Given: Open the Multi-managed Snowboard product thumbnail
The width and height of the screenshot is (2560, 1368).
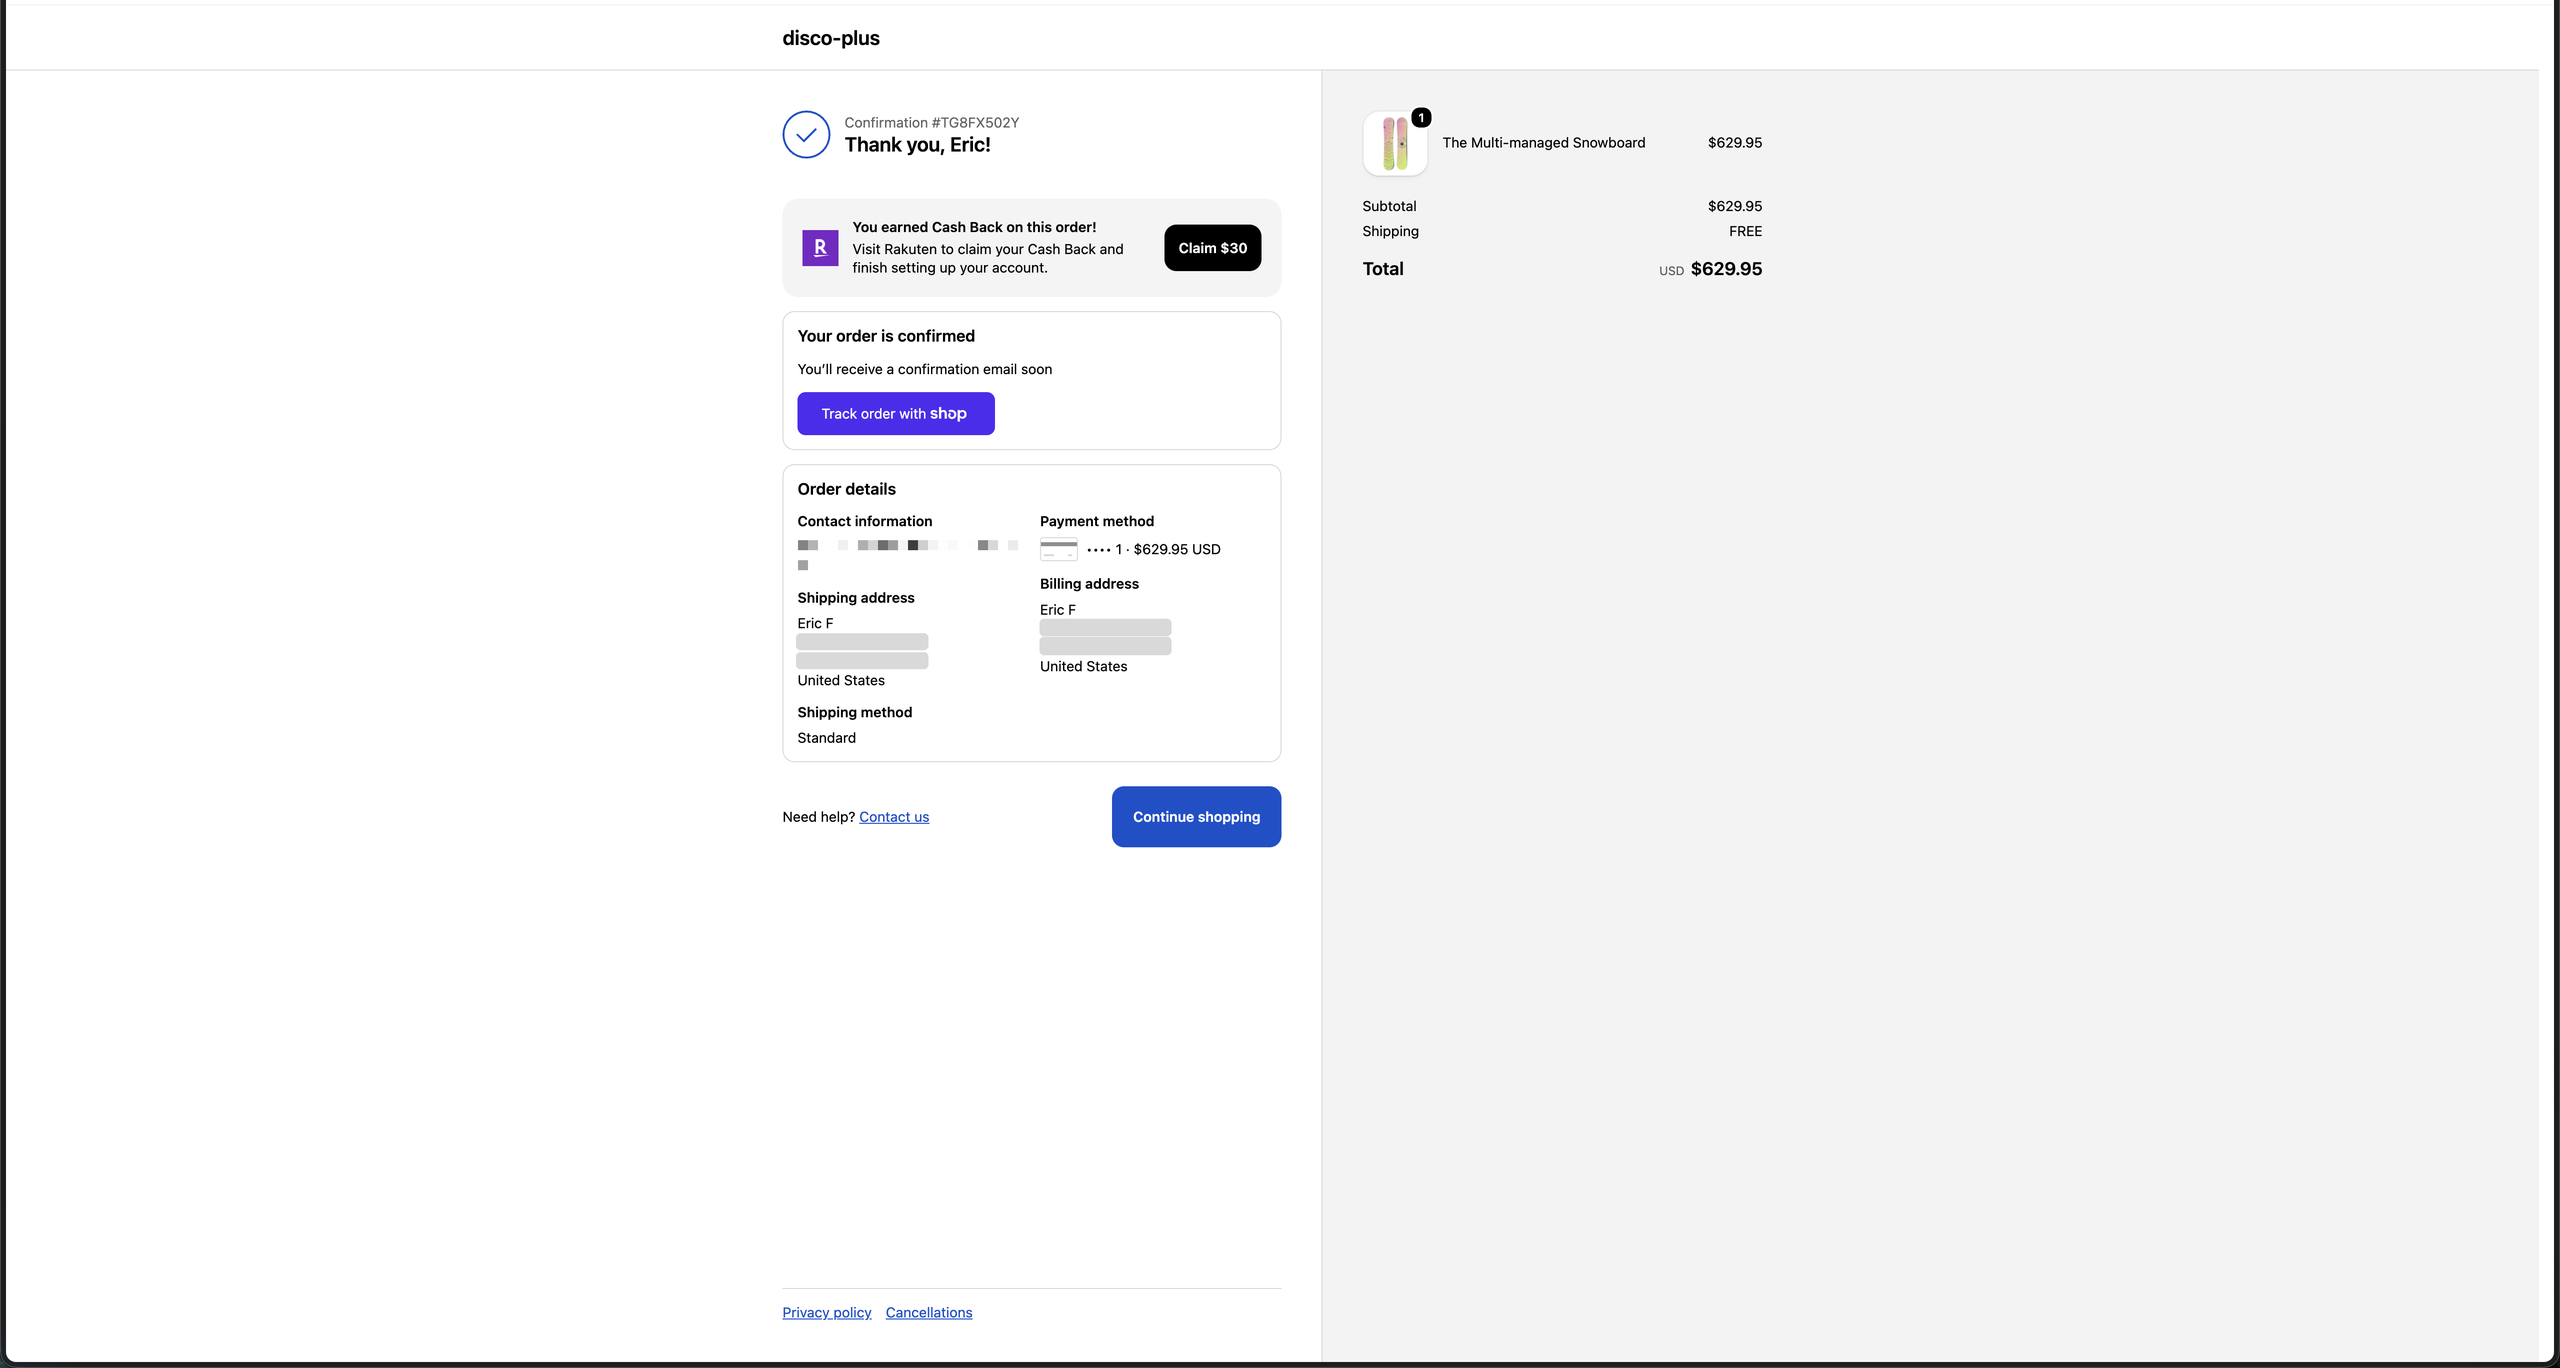Looking at the screenshot, I should tap(1395, 143).
